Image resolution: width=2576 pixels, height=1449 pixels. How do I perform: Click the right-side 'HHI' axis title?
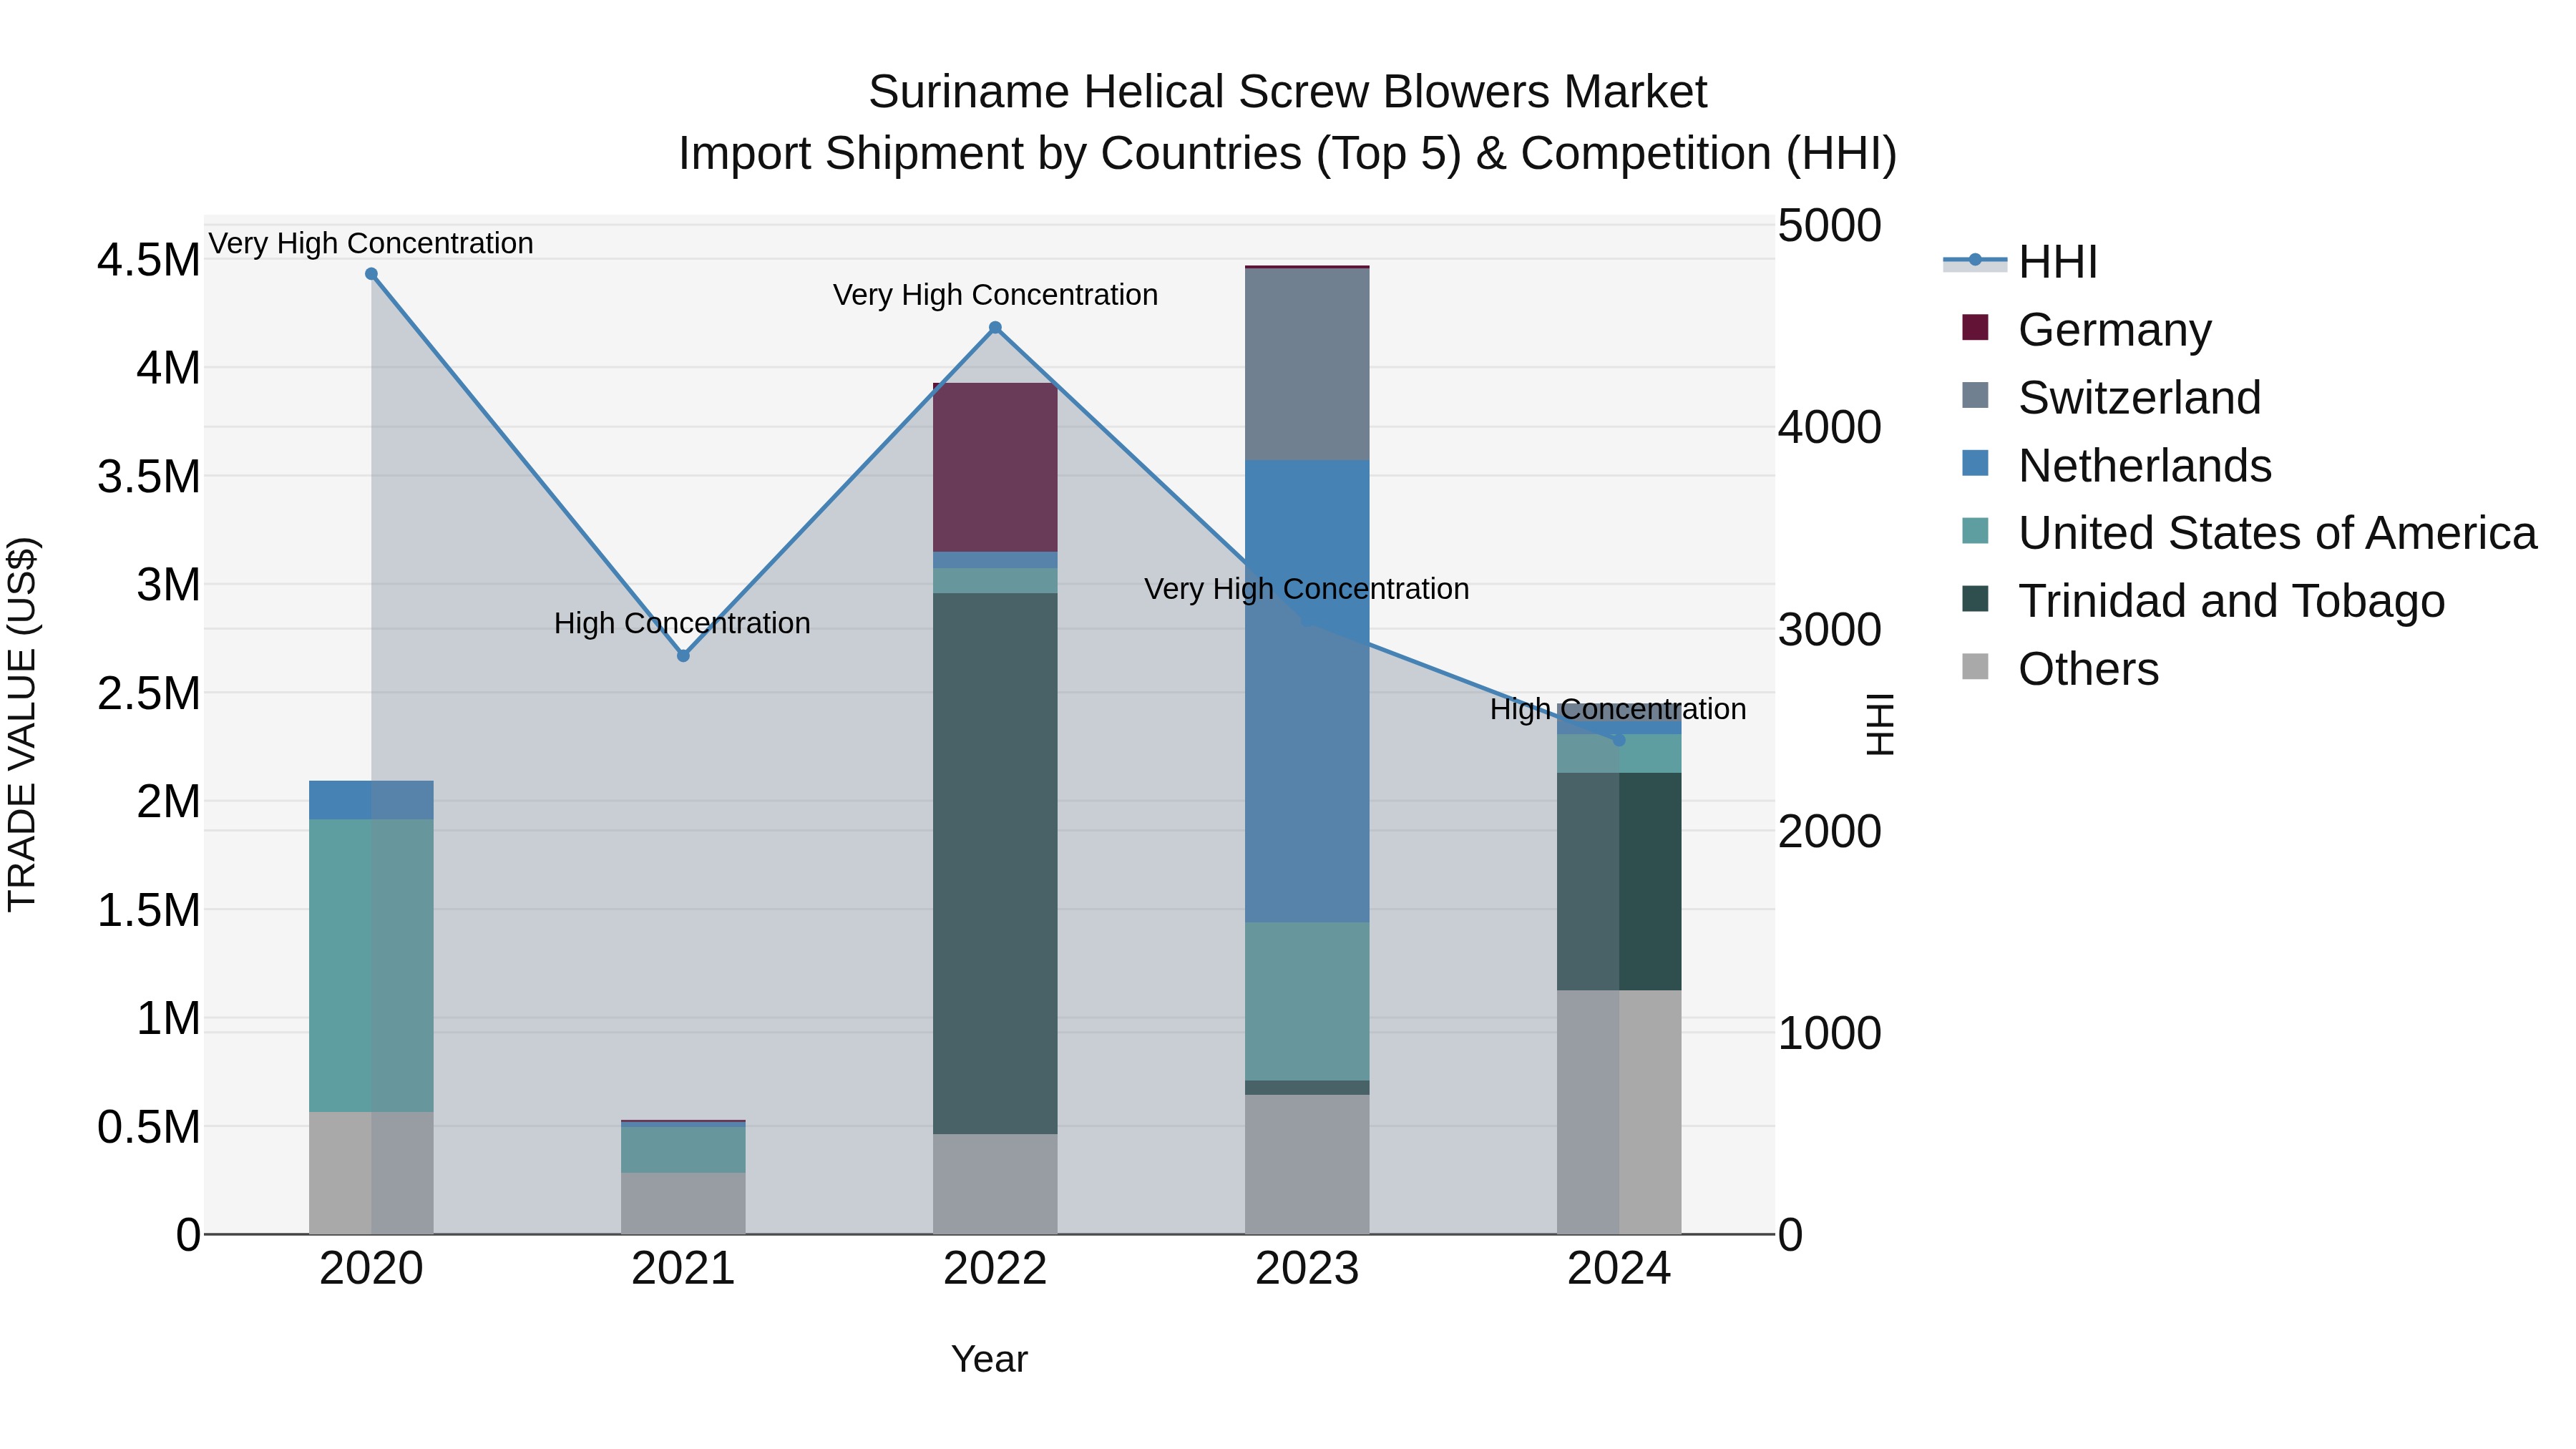click(x=1880, y=724)
